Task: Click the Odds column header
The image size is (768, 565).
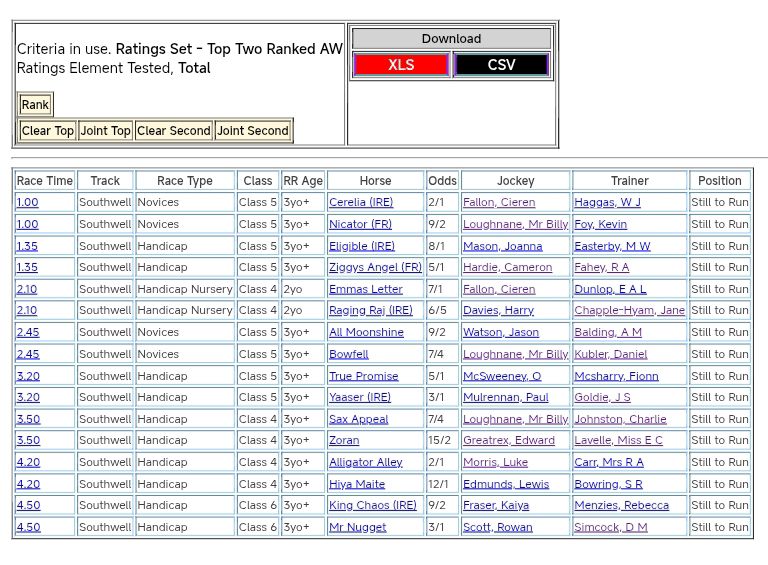Action: [442, 181]
